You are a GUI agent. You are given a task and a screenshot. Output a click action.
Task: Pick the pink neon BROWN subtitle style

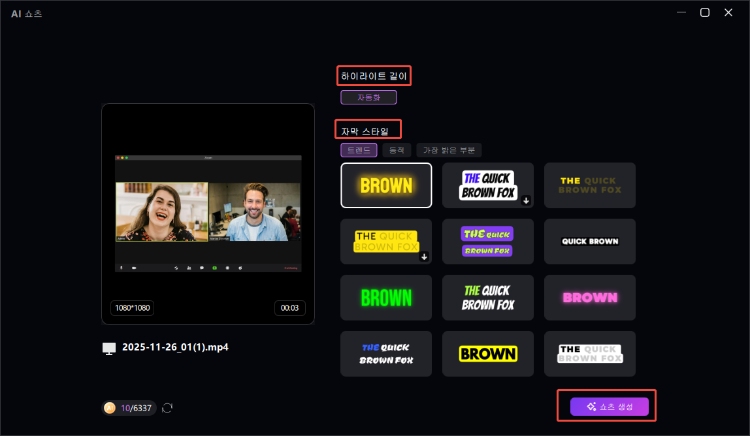590,298
